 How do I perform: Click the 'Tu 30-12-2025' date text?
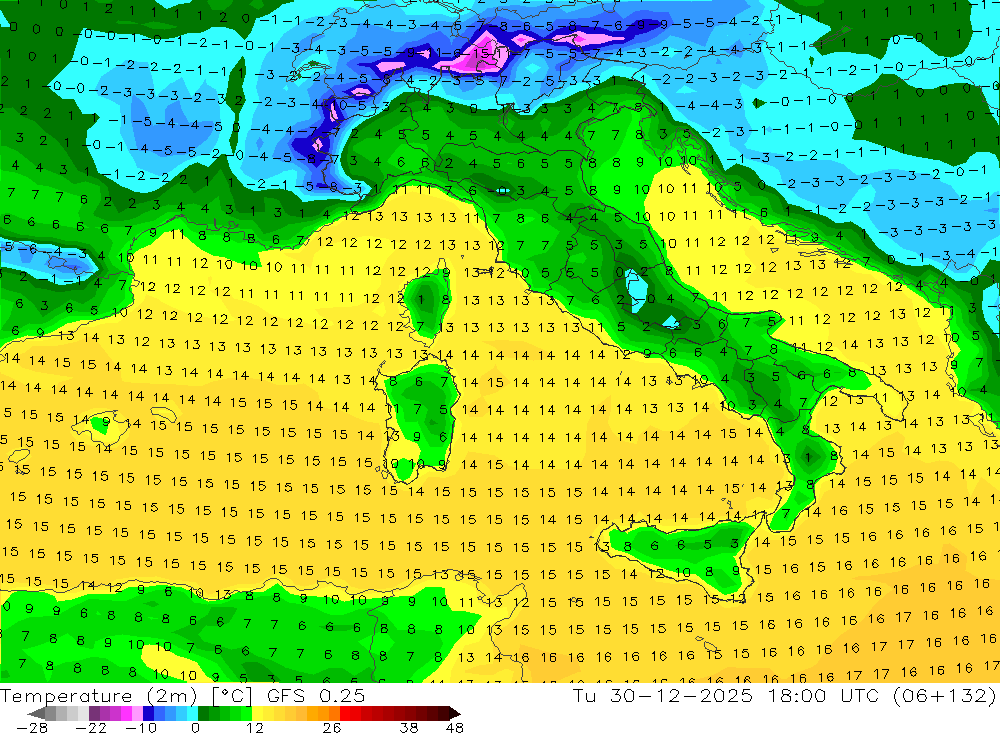tap(663, 695)
